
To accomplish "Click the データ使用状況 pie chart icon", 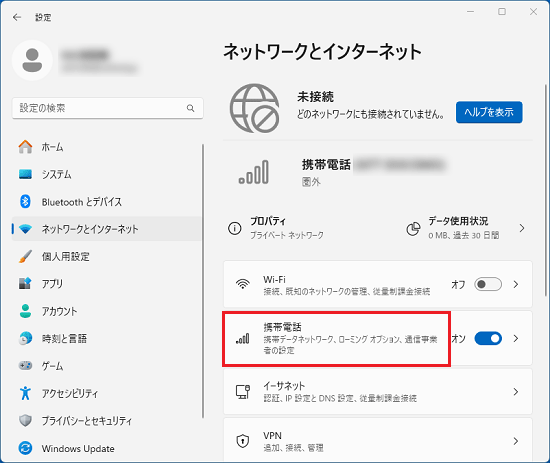I will (413, 228).
